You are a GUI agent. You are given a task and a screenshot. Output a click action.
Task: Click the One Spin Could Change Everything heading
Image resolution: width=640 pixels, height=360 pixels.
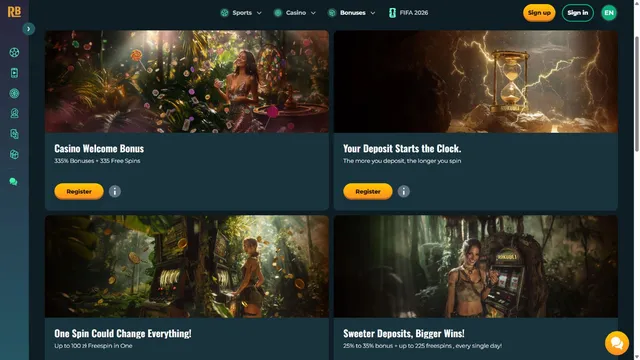click(x=123, y=333)
